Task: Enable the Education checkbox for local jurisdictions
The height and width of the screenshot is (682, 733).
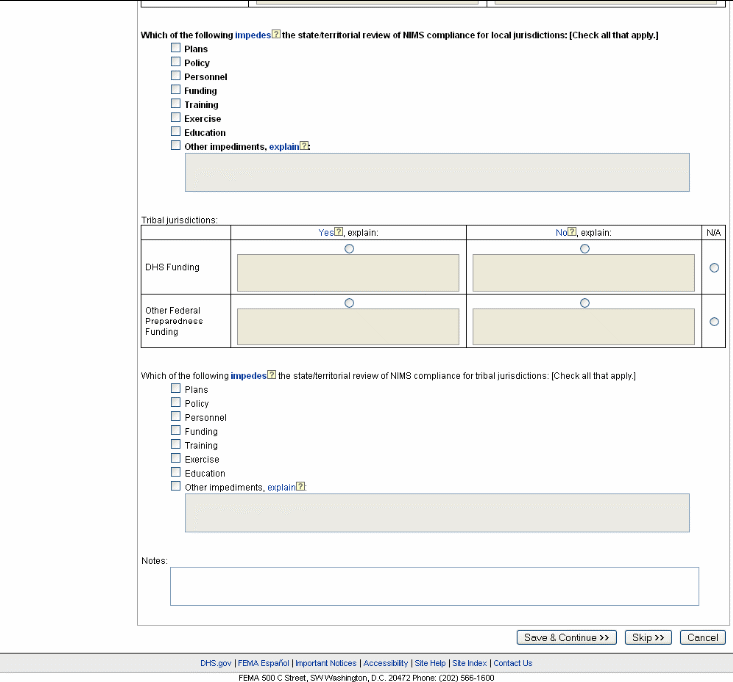Action: pos(176,132)
